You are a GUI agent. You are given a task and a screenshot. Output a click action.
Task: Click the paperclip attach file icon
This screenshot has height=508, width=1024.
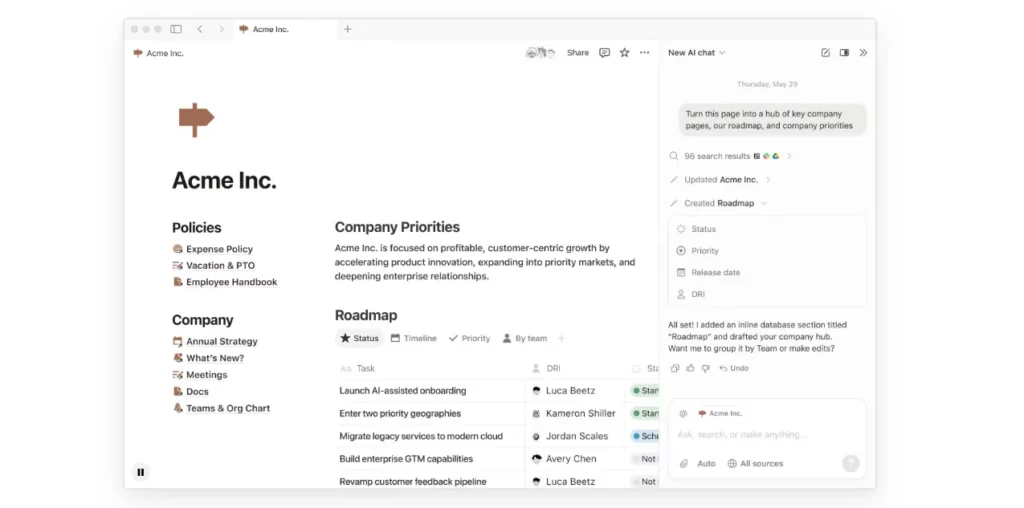[x=684, y=464]
